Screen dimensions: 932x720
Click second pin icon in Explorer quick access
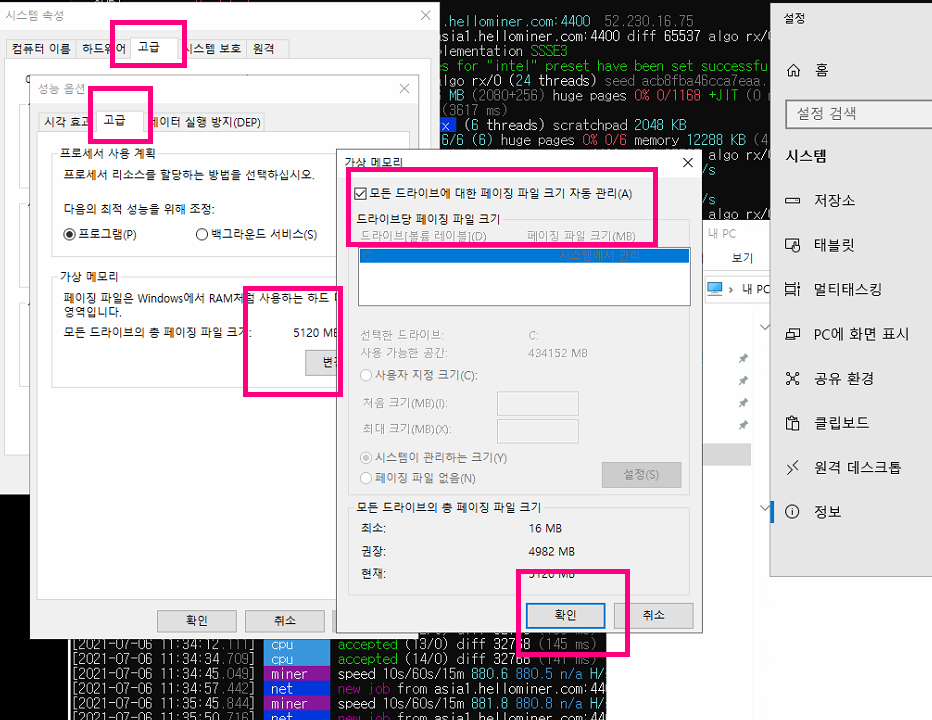[743, 380]
